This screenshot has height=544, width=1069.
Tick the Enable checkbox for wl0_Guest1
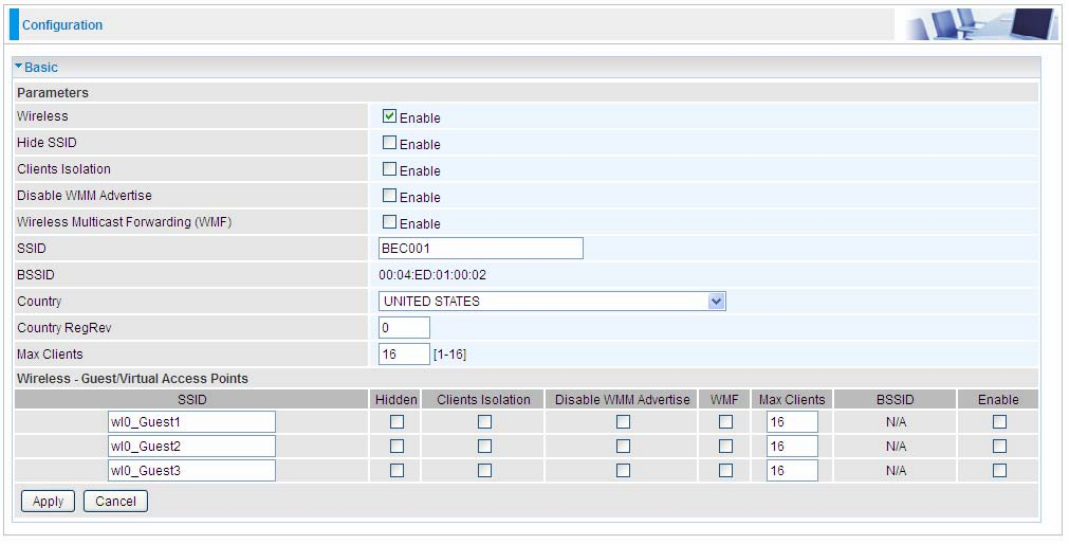click(999, 422)
